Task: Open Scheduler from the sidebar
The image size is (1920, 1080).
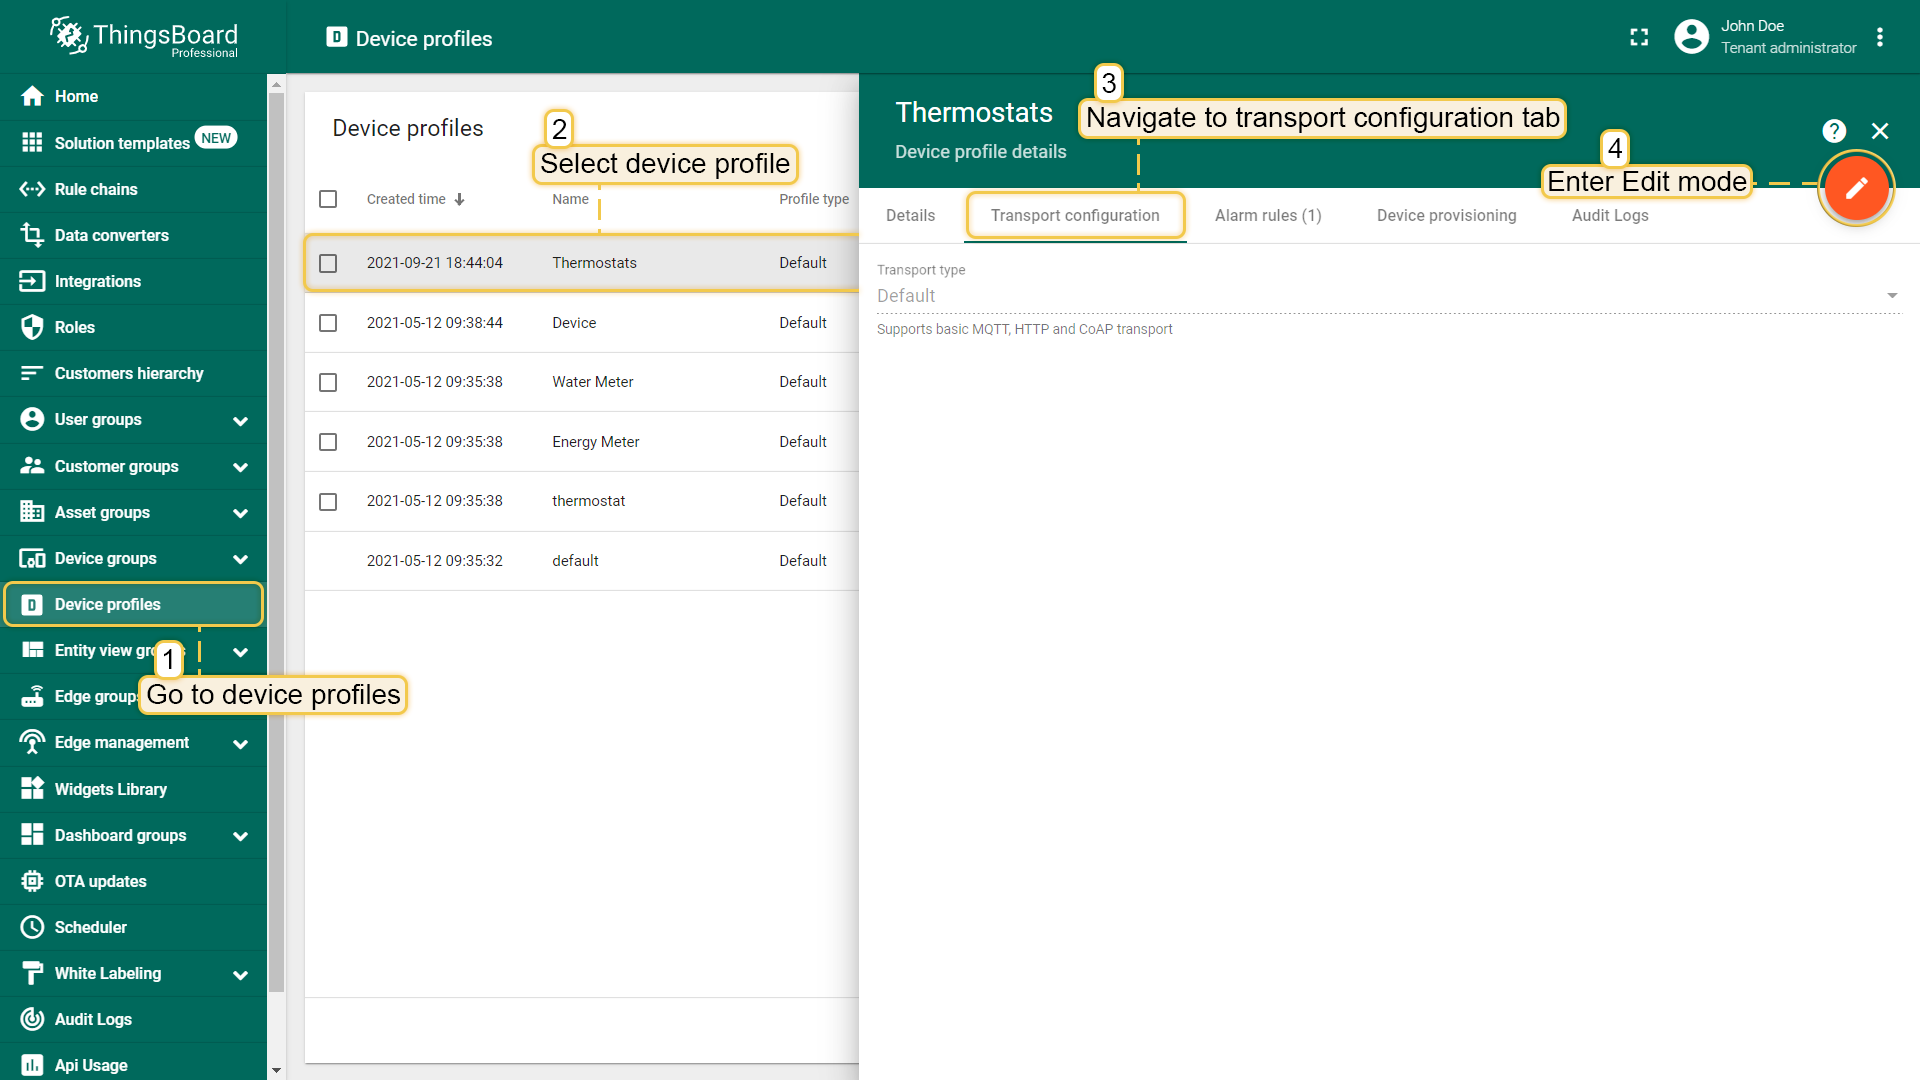Action: (x=90, y=927)
